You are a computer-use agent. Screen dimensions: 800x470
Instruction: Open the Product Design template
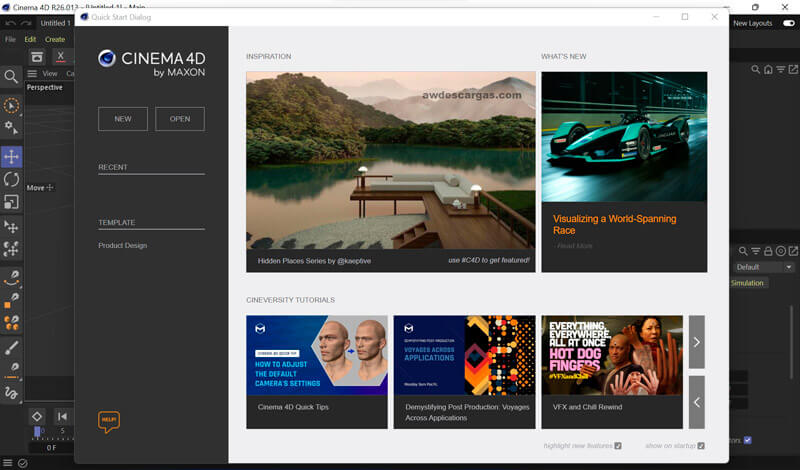point(122,245)
